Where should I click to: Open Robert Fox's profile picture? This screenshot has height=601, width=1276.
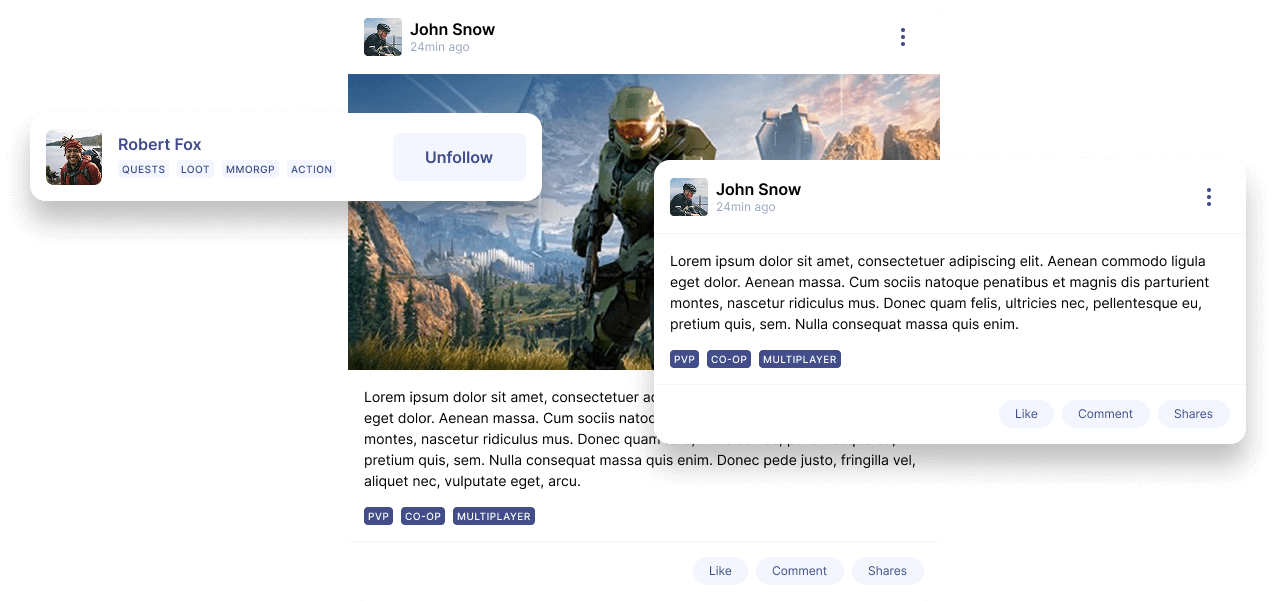click(x=74, y=157)
